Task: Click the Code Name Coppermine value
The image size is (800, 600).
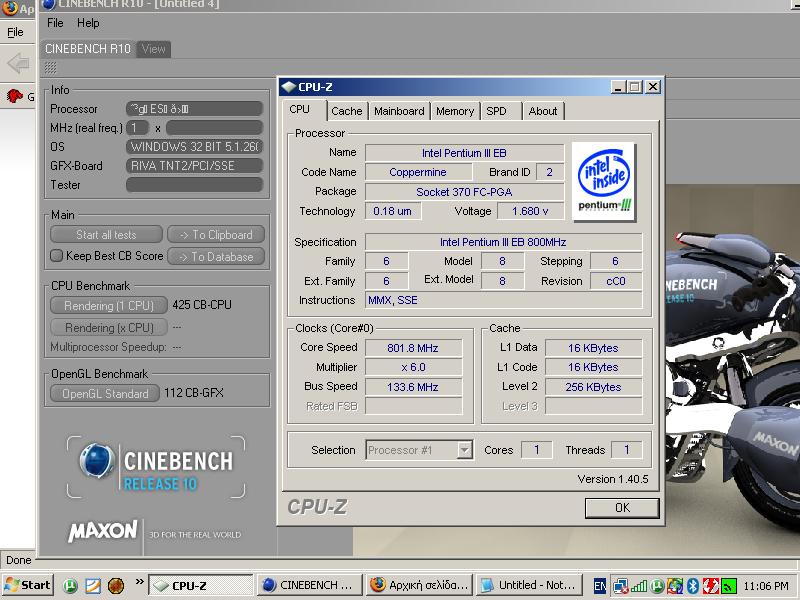Action: tap(418, 172)
